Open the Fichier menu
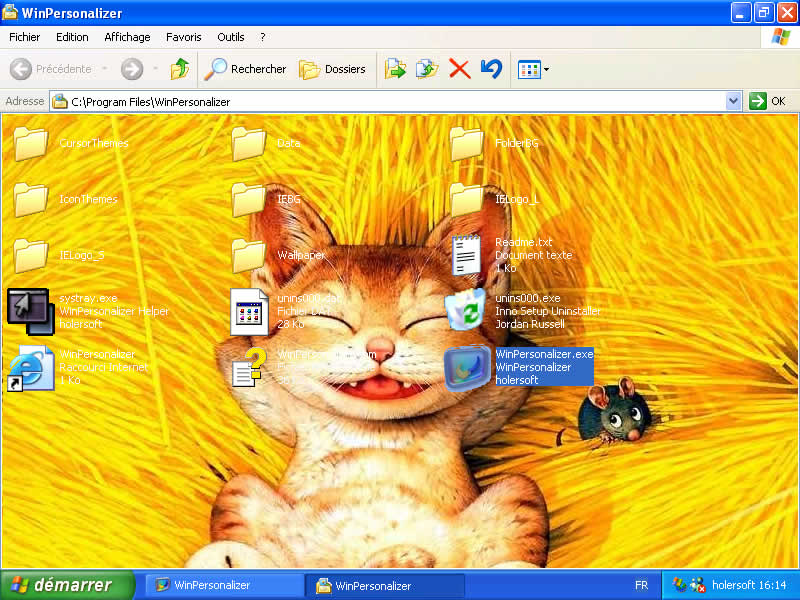The width and height of the screenshot is (800, 600). [24, 37]
